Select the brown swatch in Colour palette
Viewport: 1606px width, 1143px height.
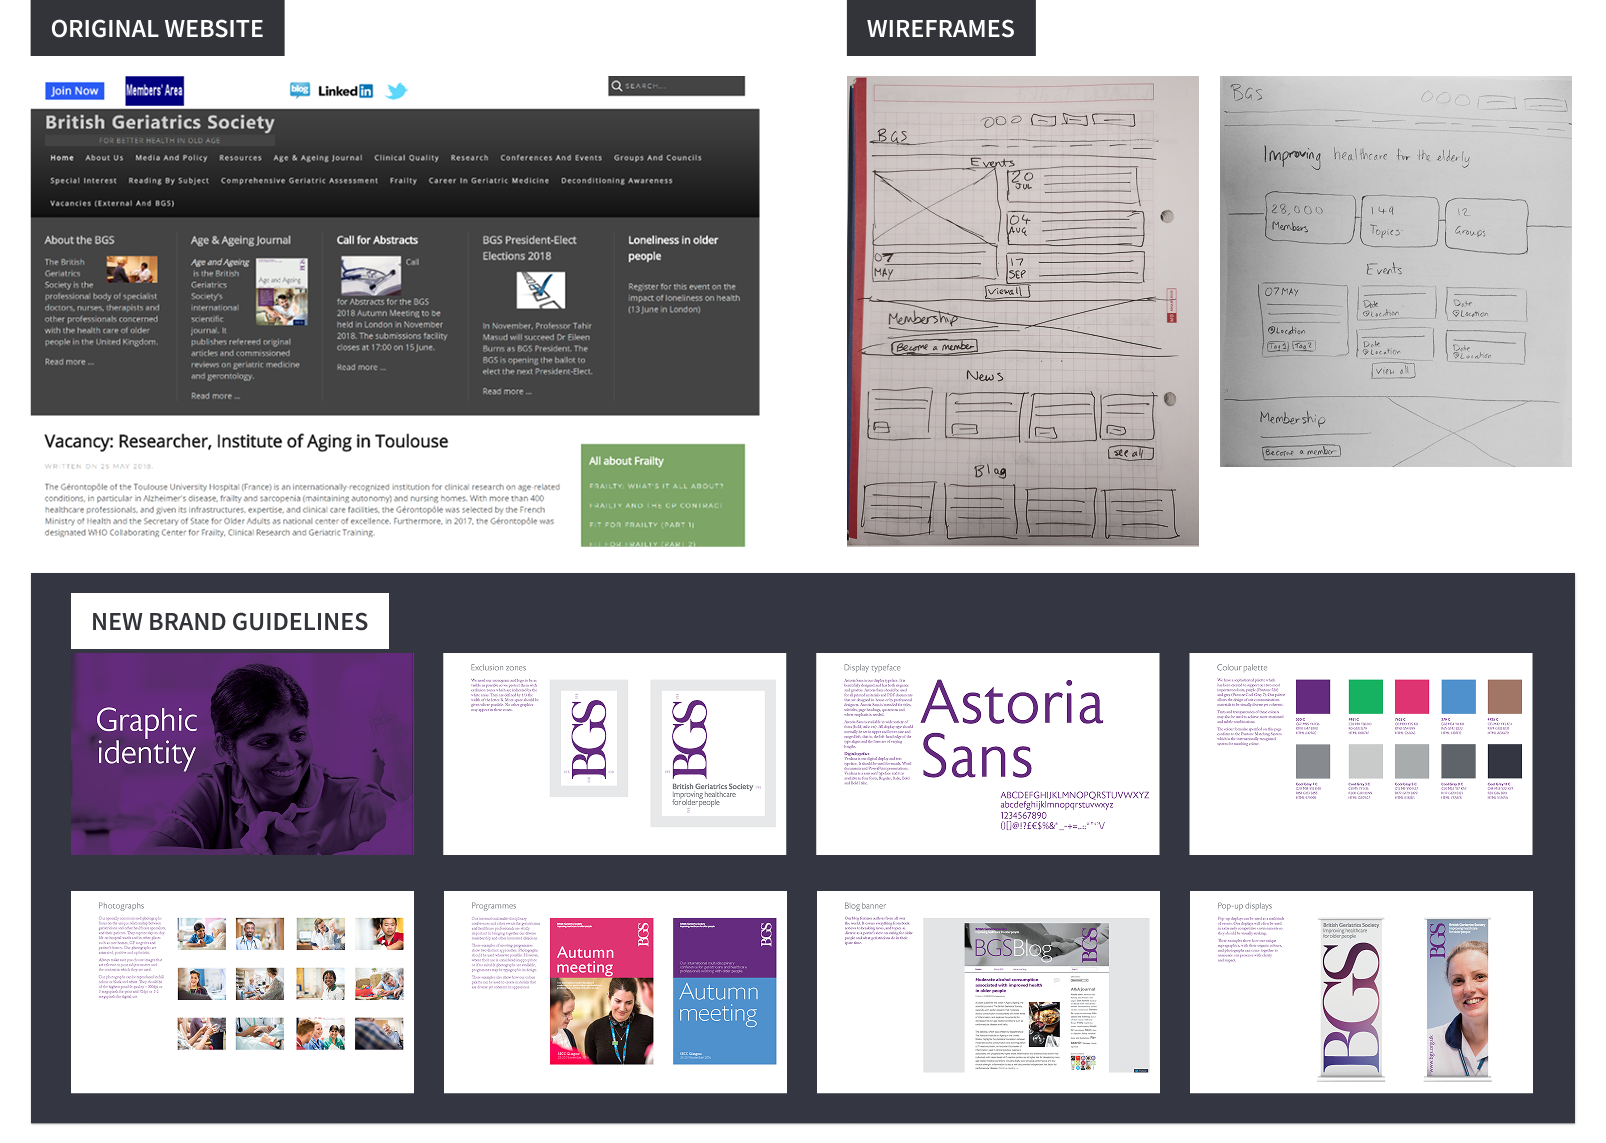coord(1504,696)
